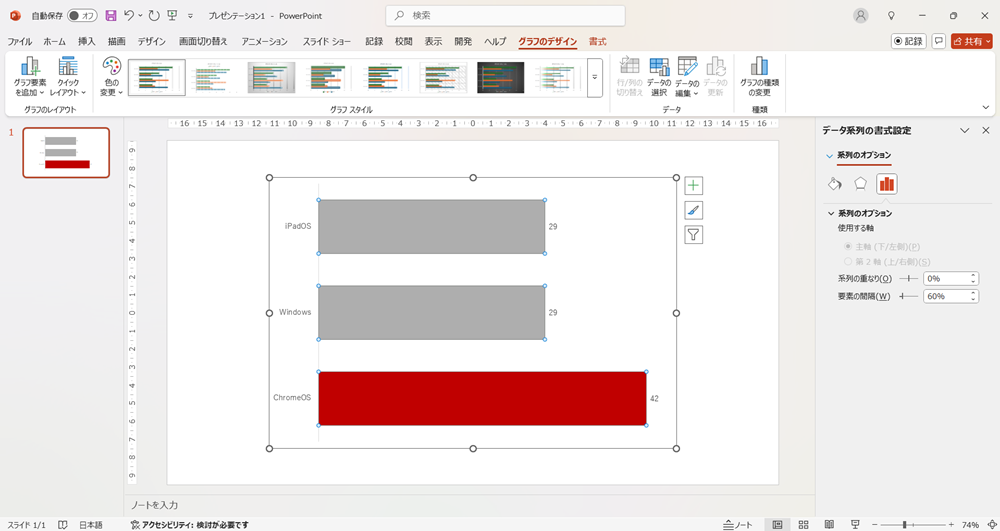
Task: Fit slide to window icon
Action: coord(990,525)
